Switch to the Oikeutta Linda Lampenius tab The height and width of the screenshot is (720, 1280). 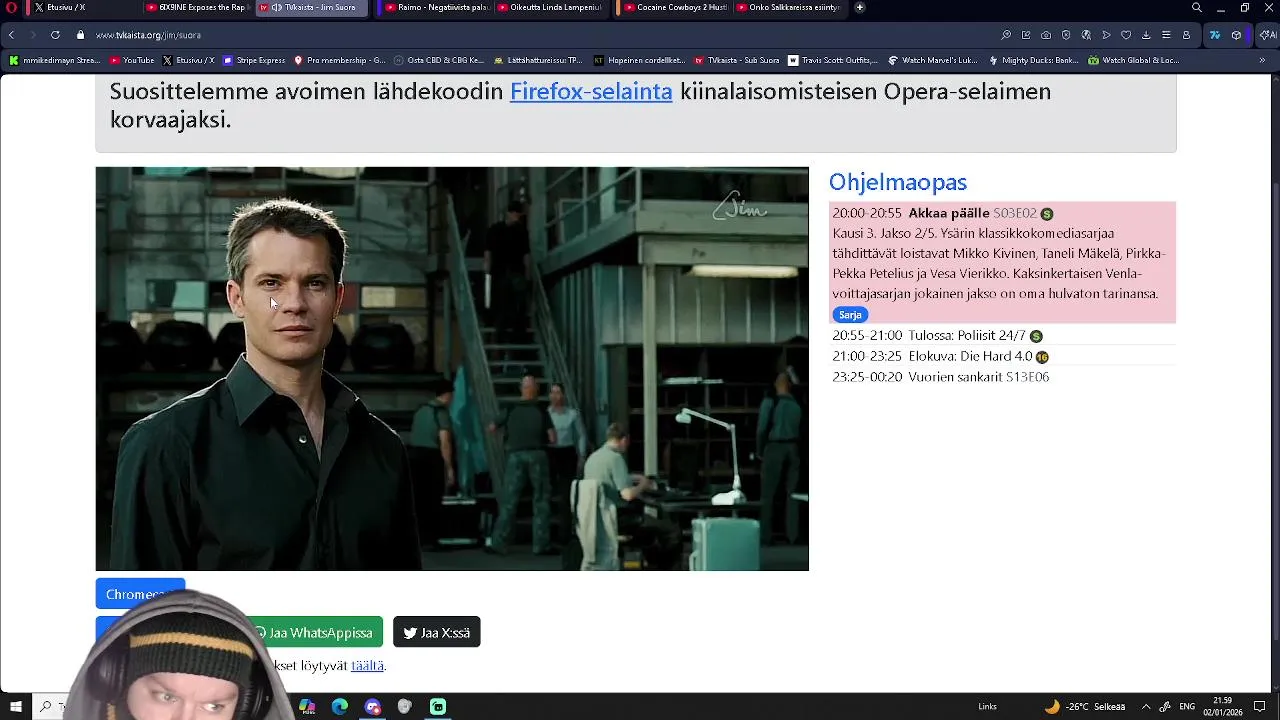549,7
